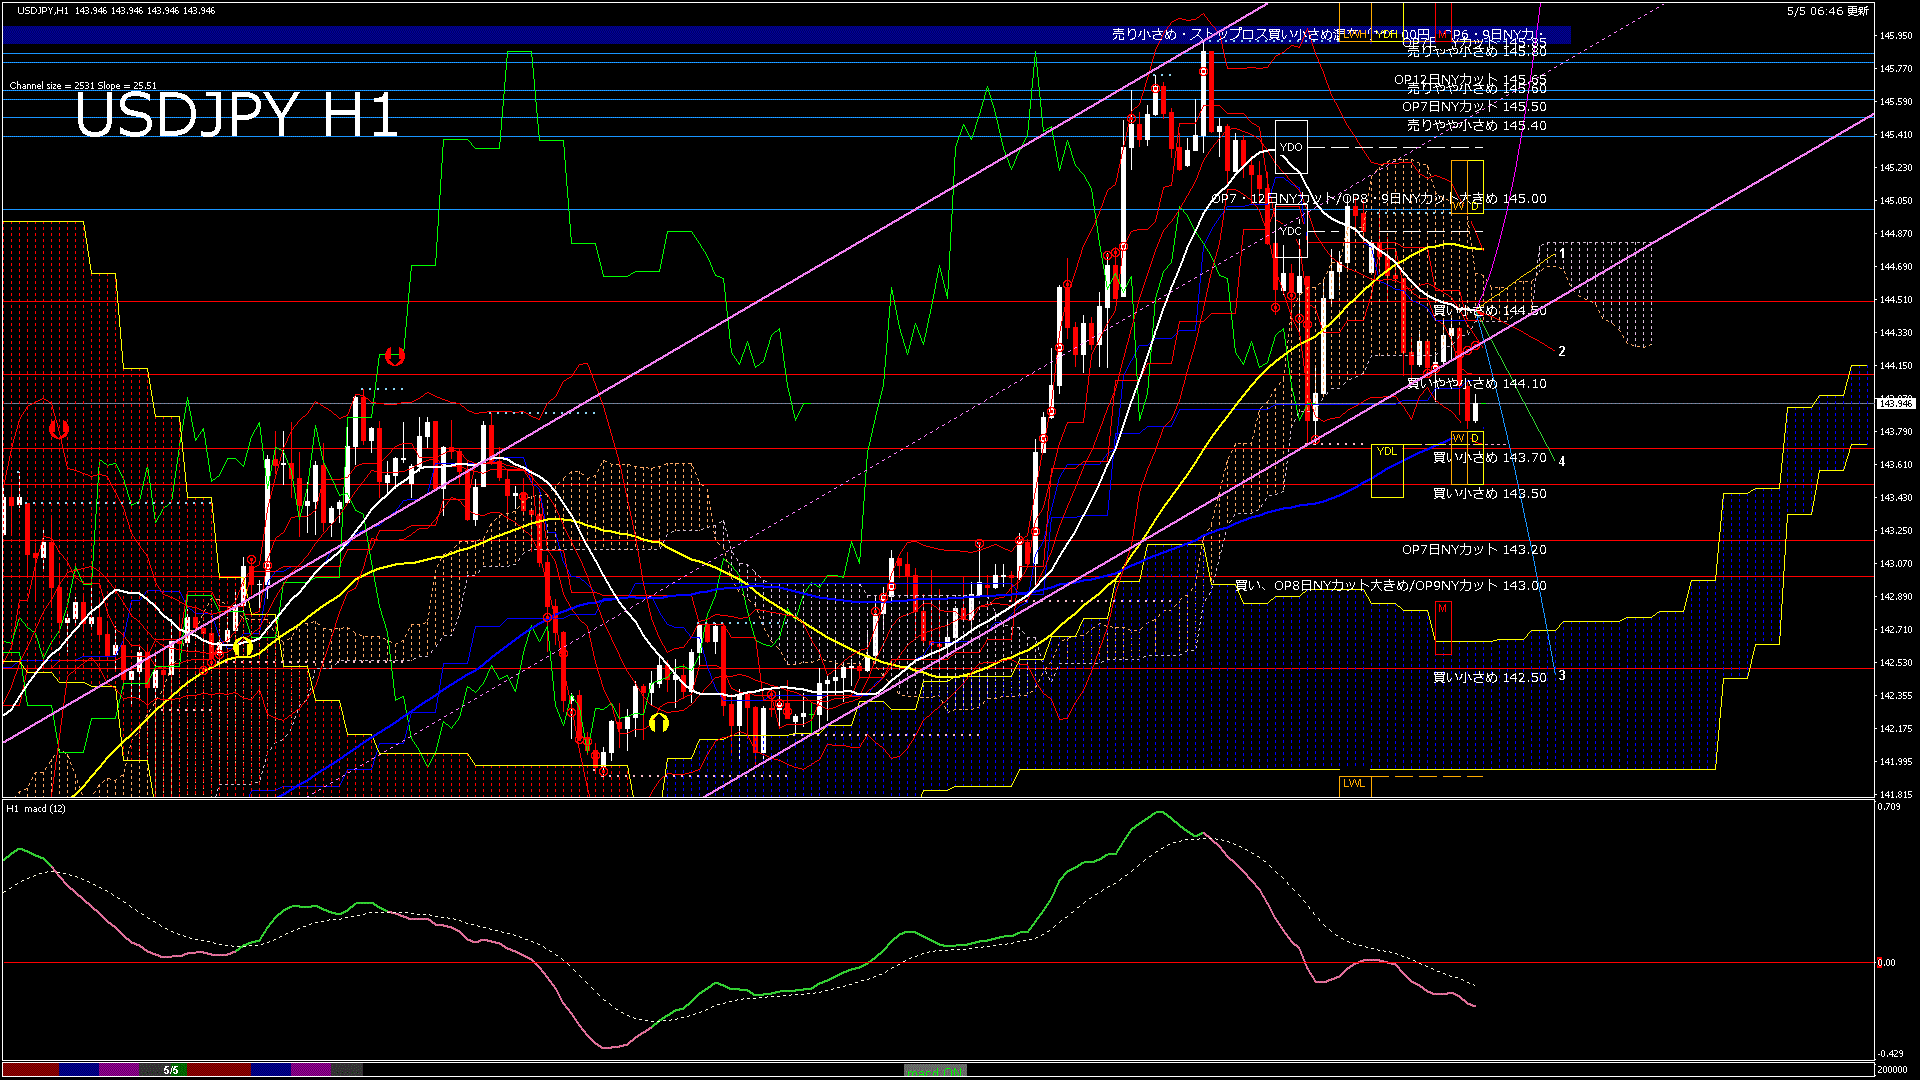1920x1080 pixels.
Task: Click projection point 1 marker
Action: [1562, 255]
